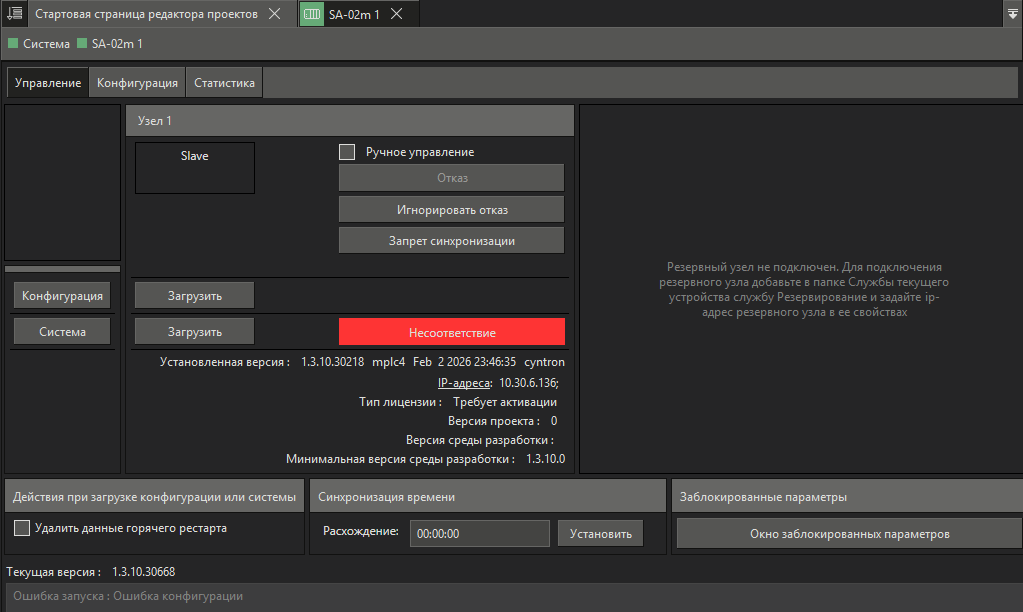
Task: Click the Запрет синхронизации button
Action: pos(451,241)
